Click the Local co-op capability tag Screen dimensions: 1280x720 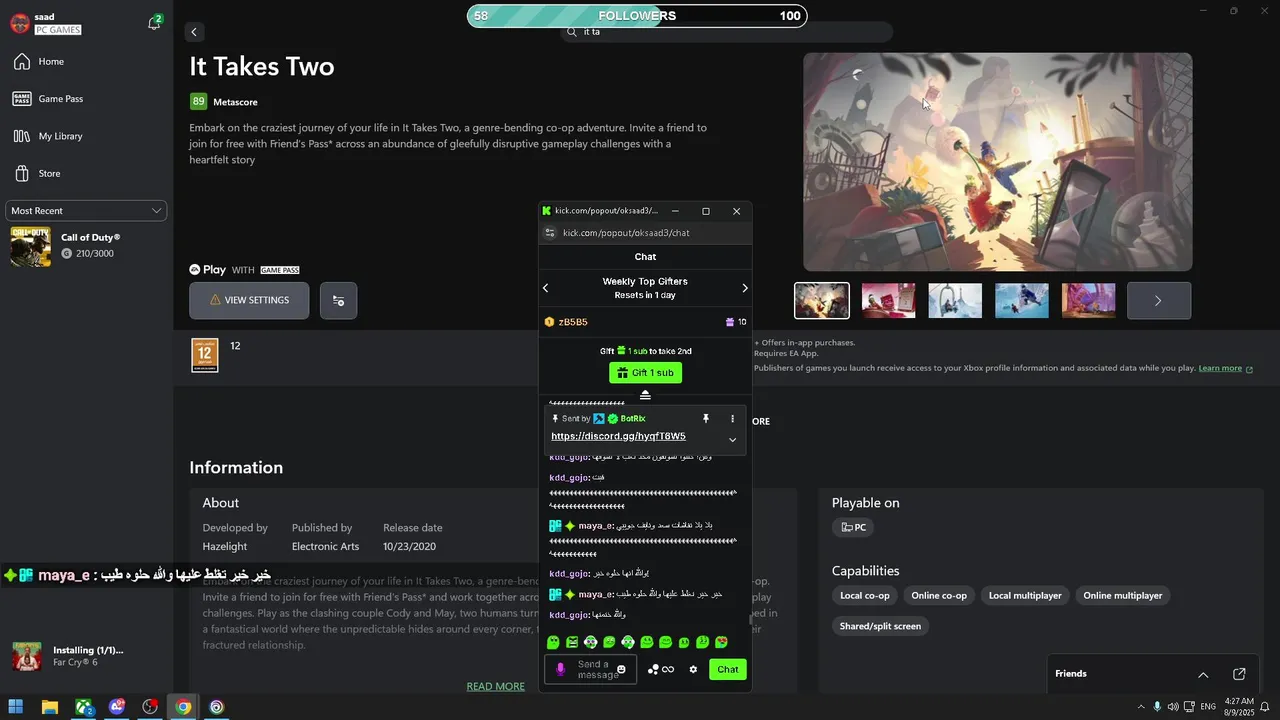pyautogui.click(x=864, y=595)
